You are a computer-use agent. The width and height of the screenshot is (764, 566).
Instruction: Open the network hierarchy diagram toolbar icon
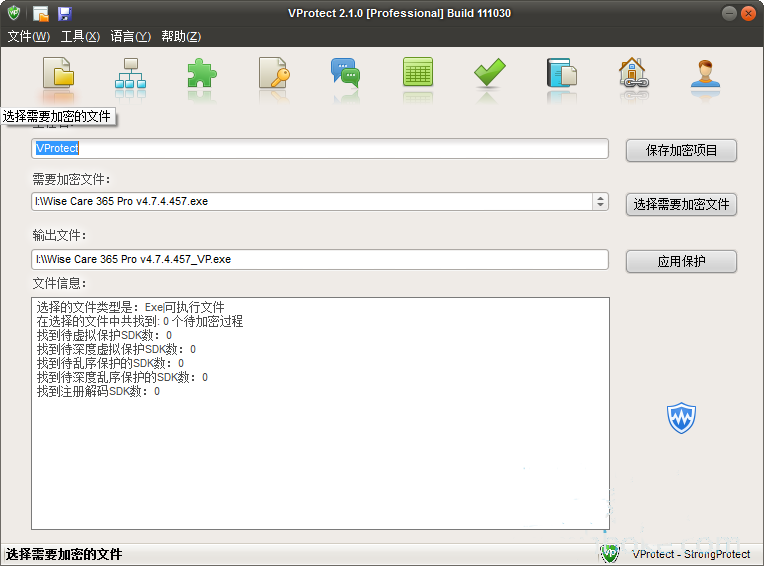130,75
